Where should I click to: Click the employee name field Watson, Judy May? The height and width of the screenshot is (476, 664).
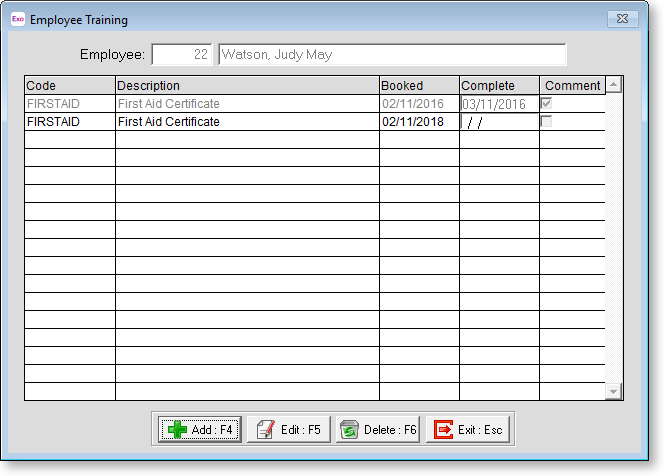[391, 55]
